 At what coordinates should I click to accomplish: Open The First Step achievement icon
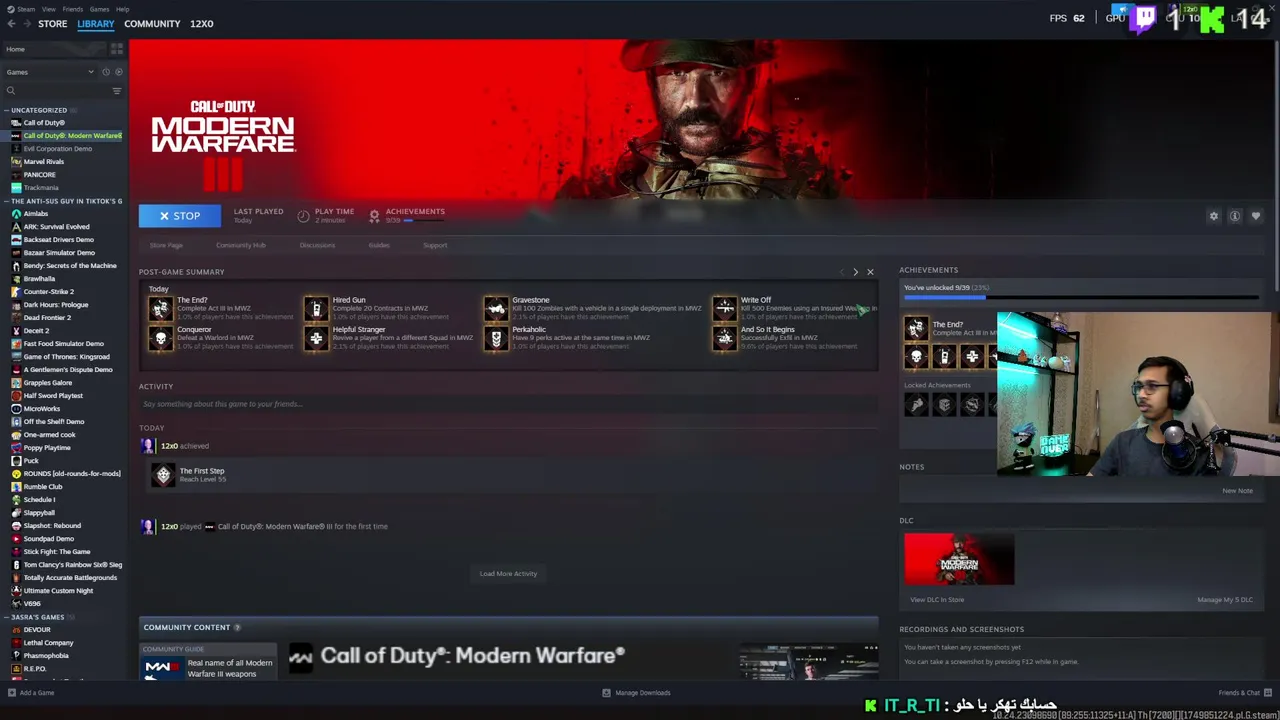163,475
